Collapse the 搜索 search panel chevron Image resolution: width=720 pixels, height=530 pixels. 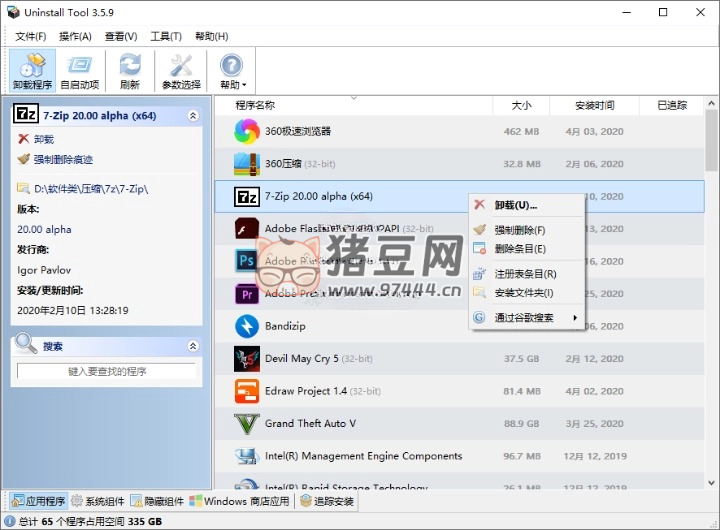tap(193, 346)
